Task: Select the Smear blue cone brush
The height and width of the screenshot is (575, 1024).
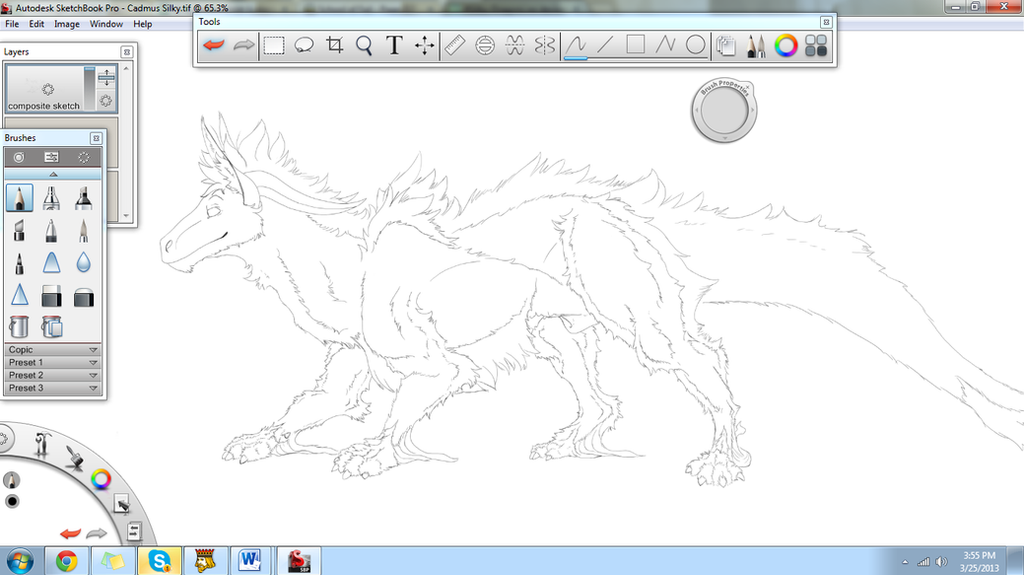Action: [52, 263]
